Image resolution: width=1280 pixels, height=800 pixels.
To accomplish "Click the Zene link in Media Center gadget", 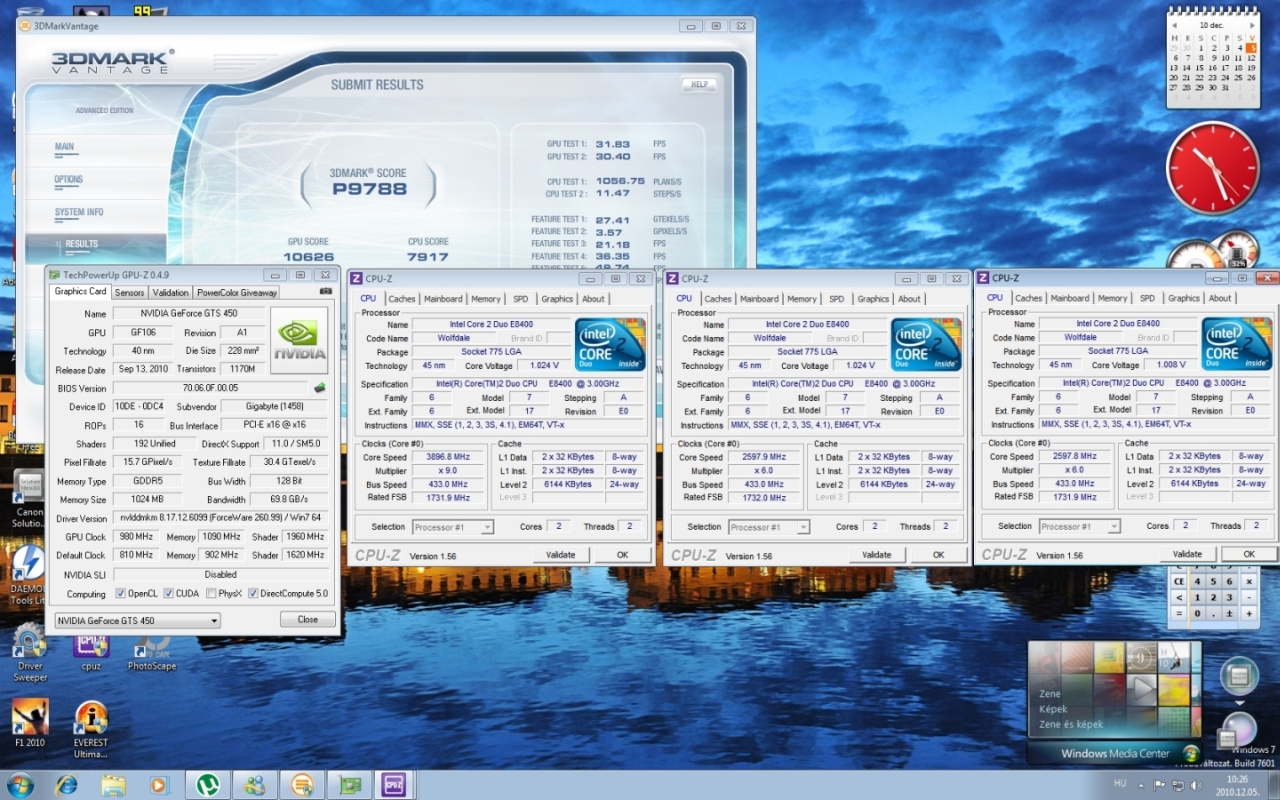I will pos(1050,694).
